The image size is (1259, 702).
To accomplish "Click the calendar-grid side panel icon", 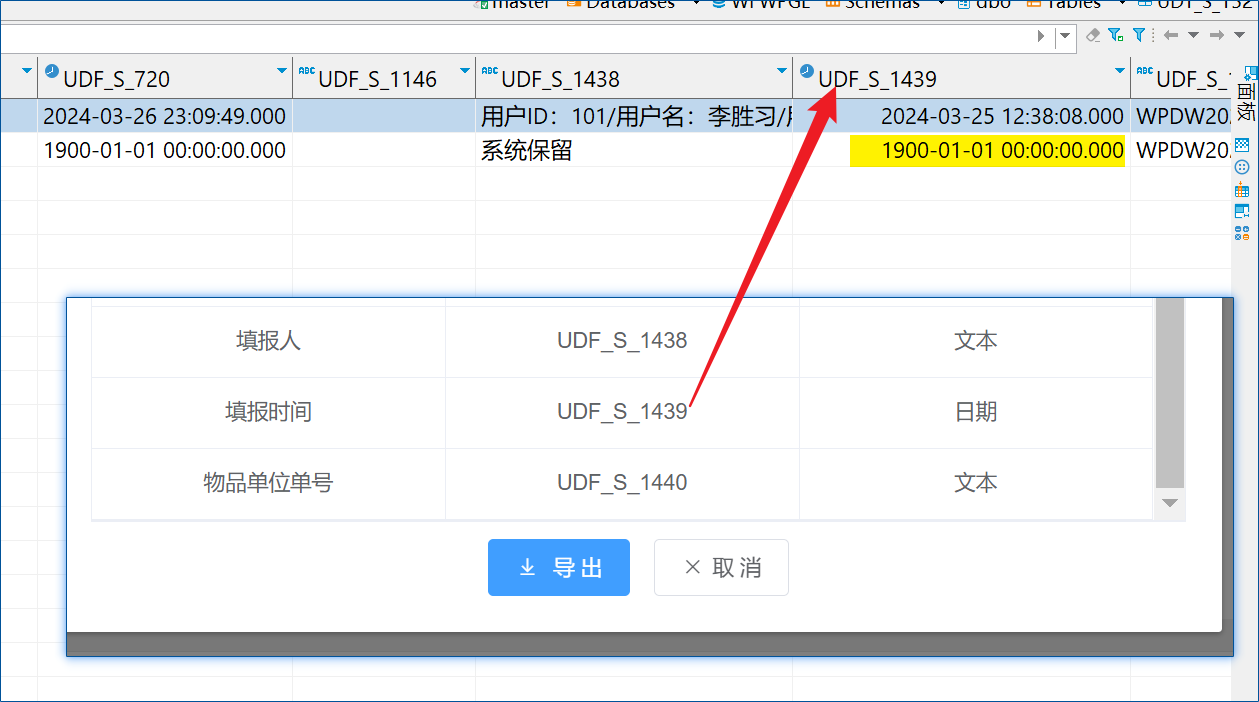I will click(1242, 189).
